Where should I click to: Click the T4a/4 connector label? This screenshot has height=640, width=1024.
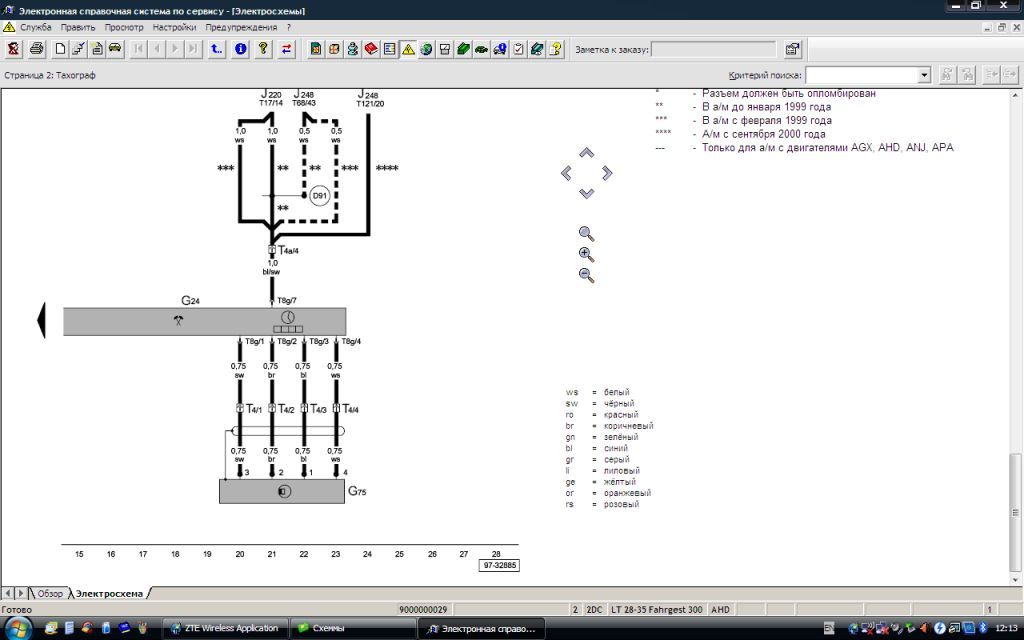(x=289, y=250)
